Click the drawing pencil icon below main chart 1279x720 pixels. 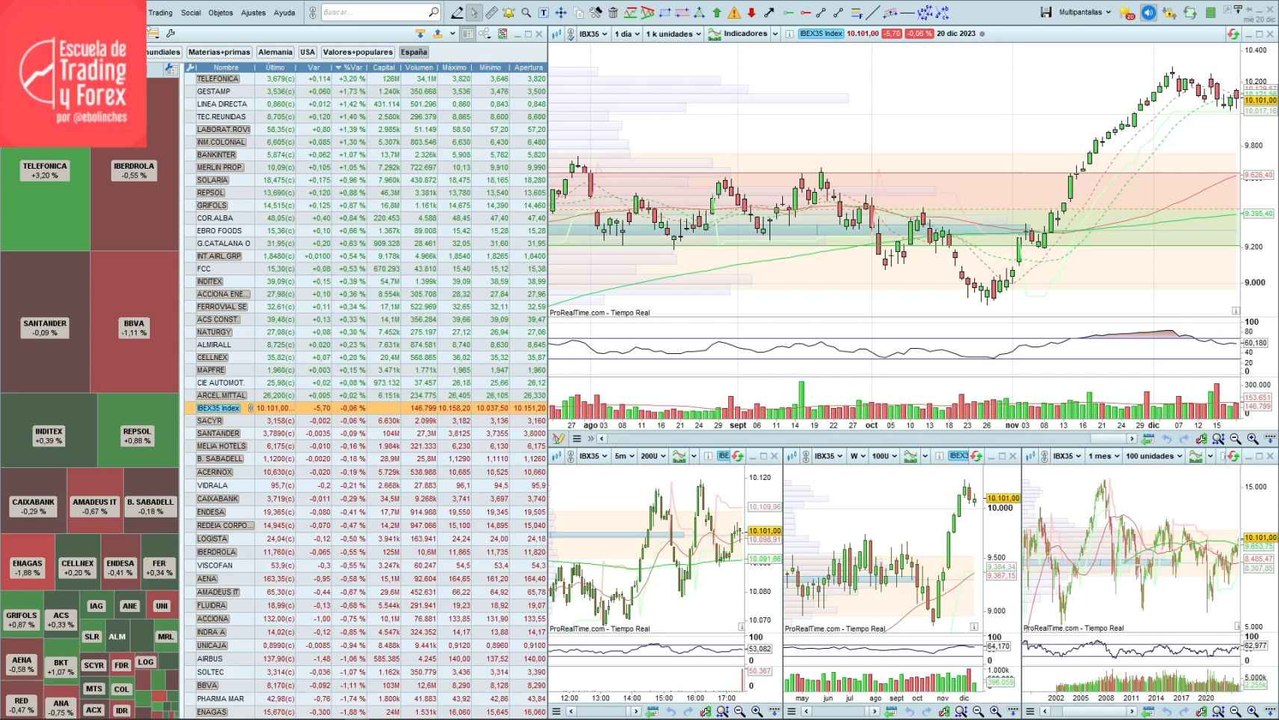pos(558,439)
